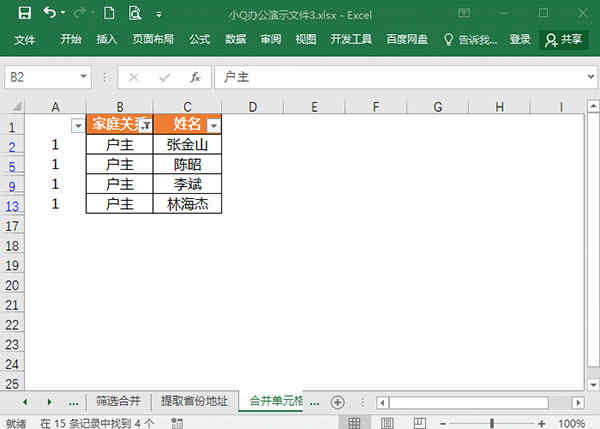The image size is (600, 429).
Task: Open the 姓名 filter dropdown
Action: 214,126
